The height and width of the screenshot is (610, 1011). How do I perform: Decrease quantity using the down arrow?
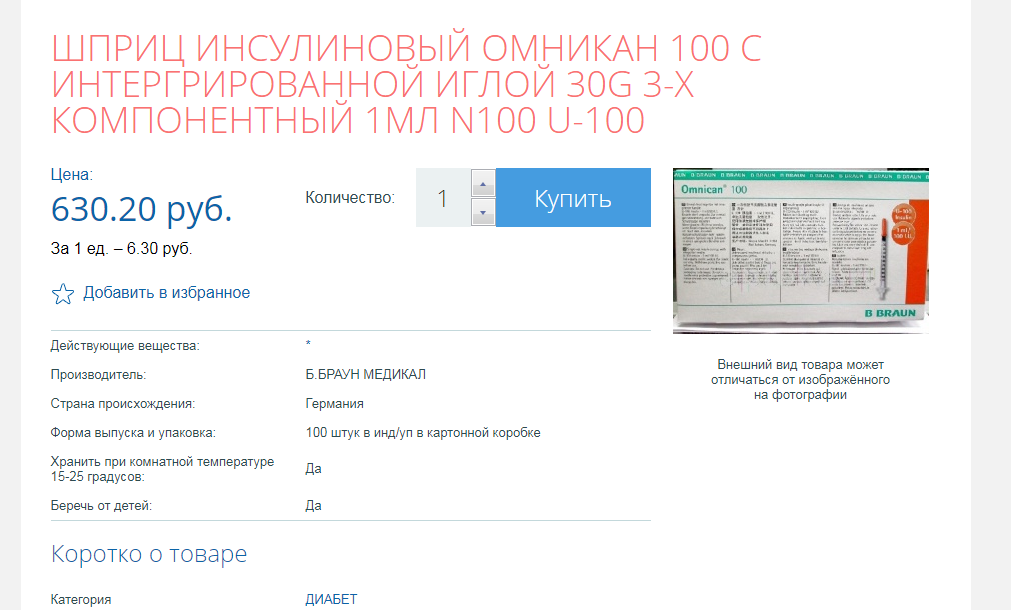click(482, 212)
